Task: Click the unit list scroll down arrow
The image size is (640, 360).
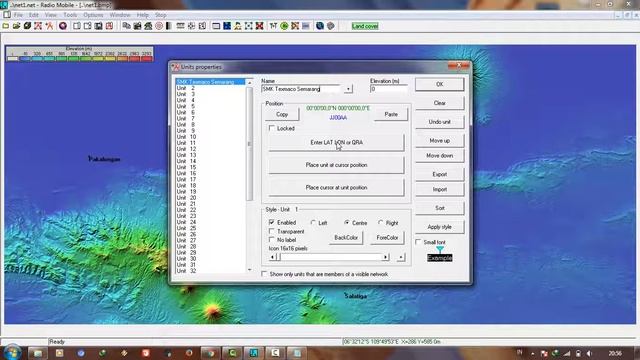Action: point(249,270)
